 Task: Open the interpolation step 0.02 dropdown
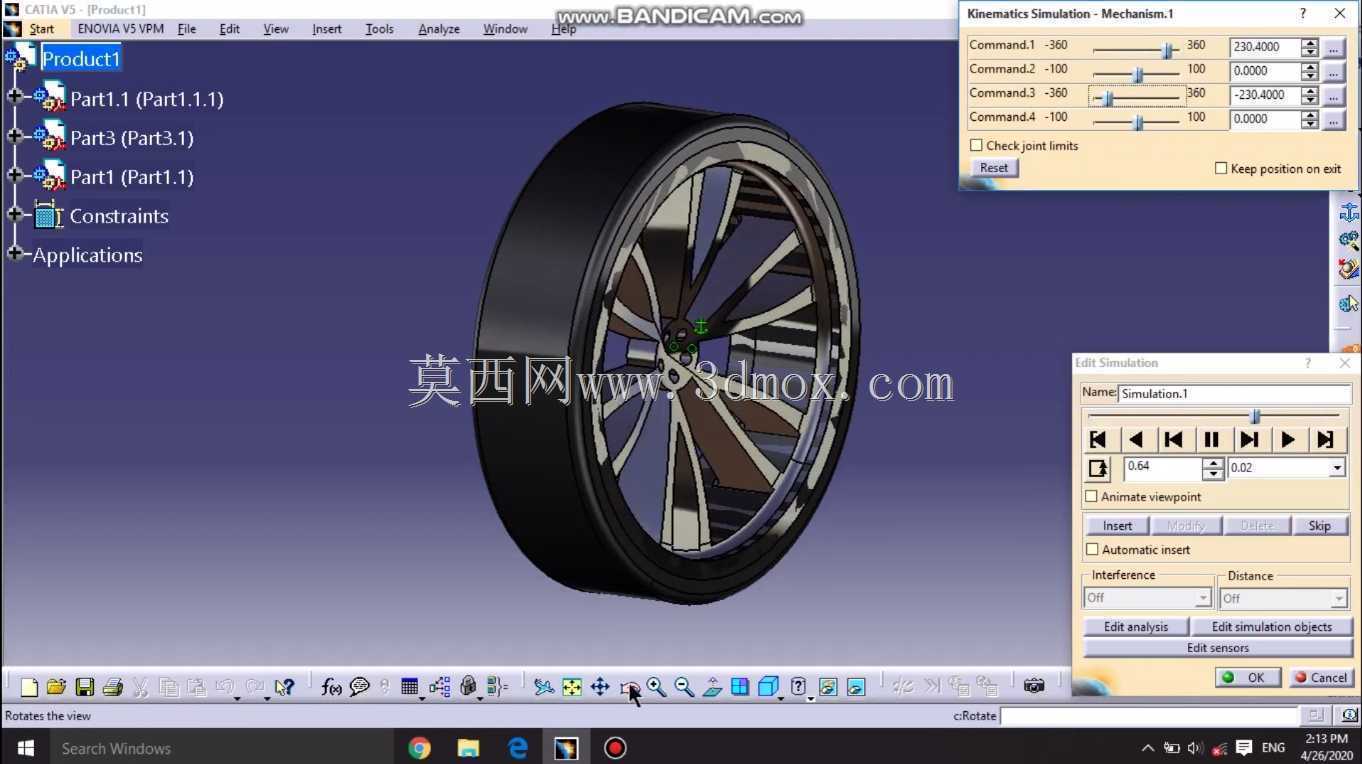point(1337,468)
